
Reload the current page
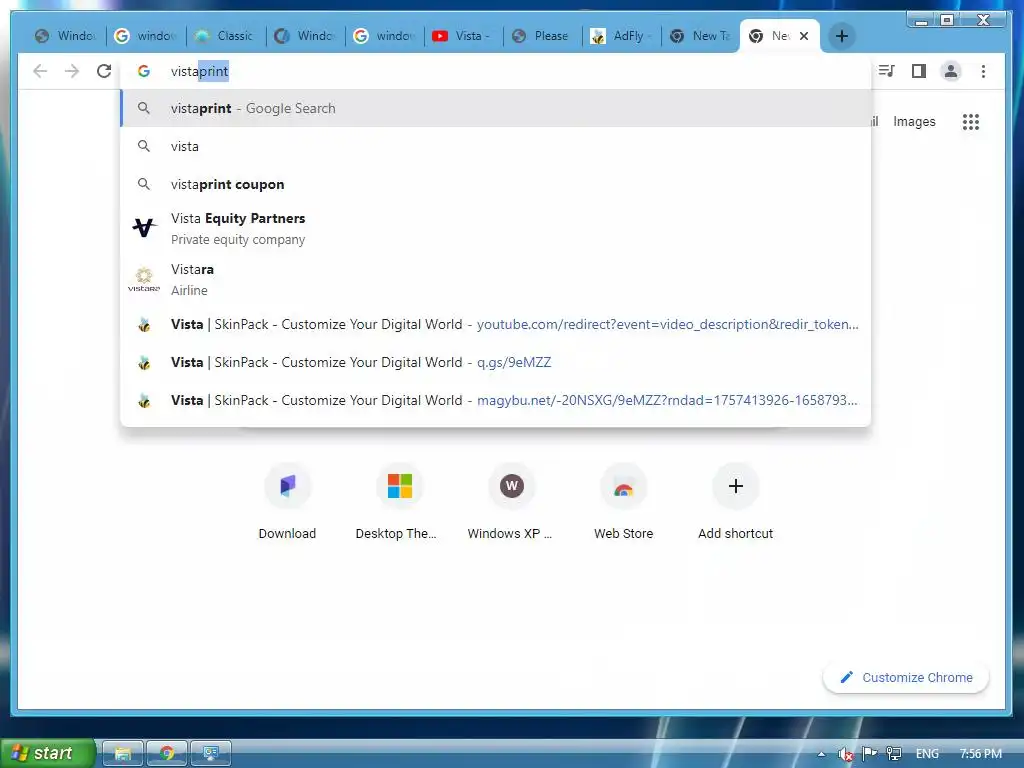[104, 71]
